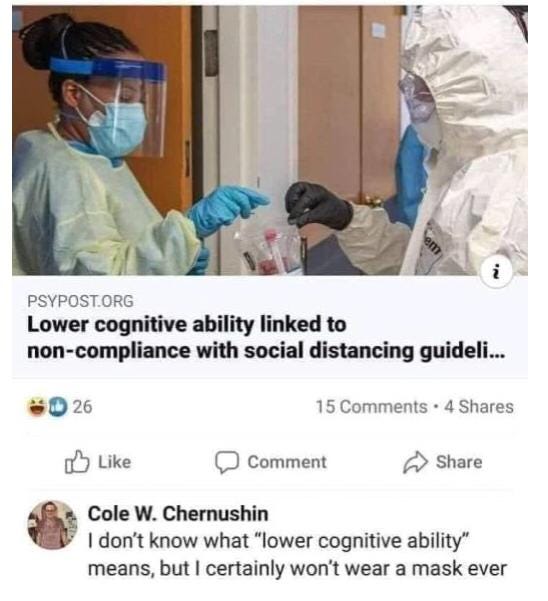Click the gray link card caption area
The width and height of the screenshot is (548, 601).
coord(270,327)
